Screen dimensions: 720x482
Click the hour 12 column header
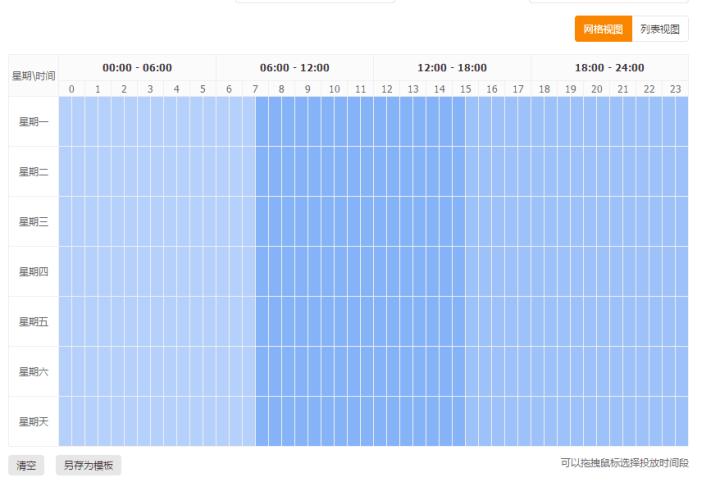(x=387, y=89)
